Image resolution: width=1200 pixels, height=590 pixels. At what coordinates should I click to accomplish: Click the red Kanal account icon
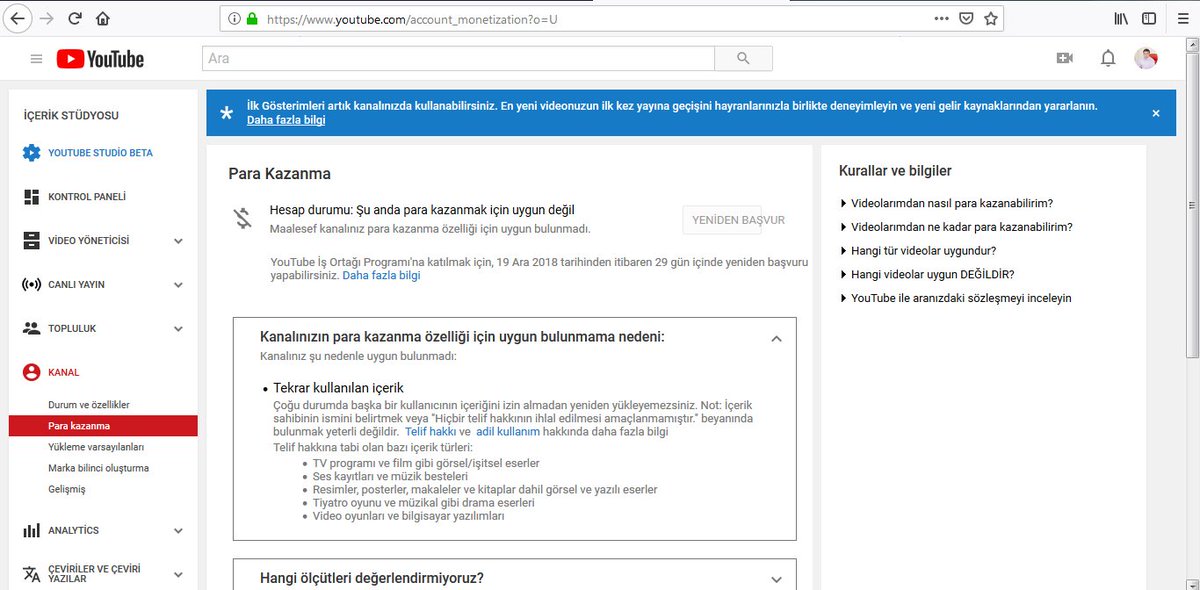click(31, 372)
